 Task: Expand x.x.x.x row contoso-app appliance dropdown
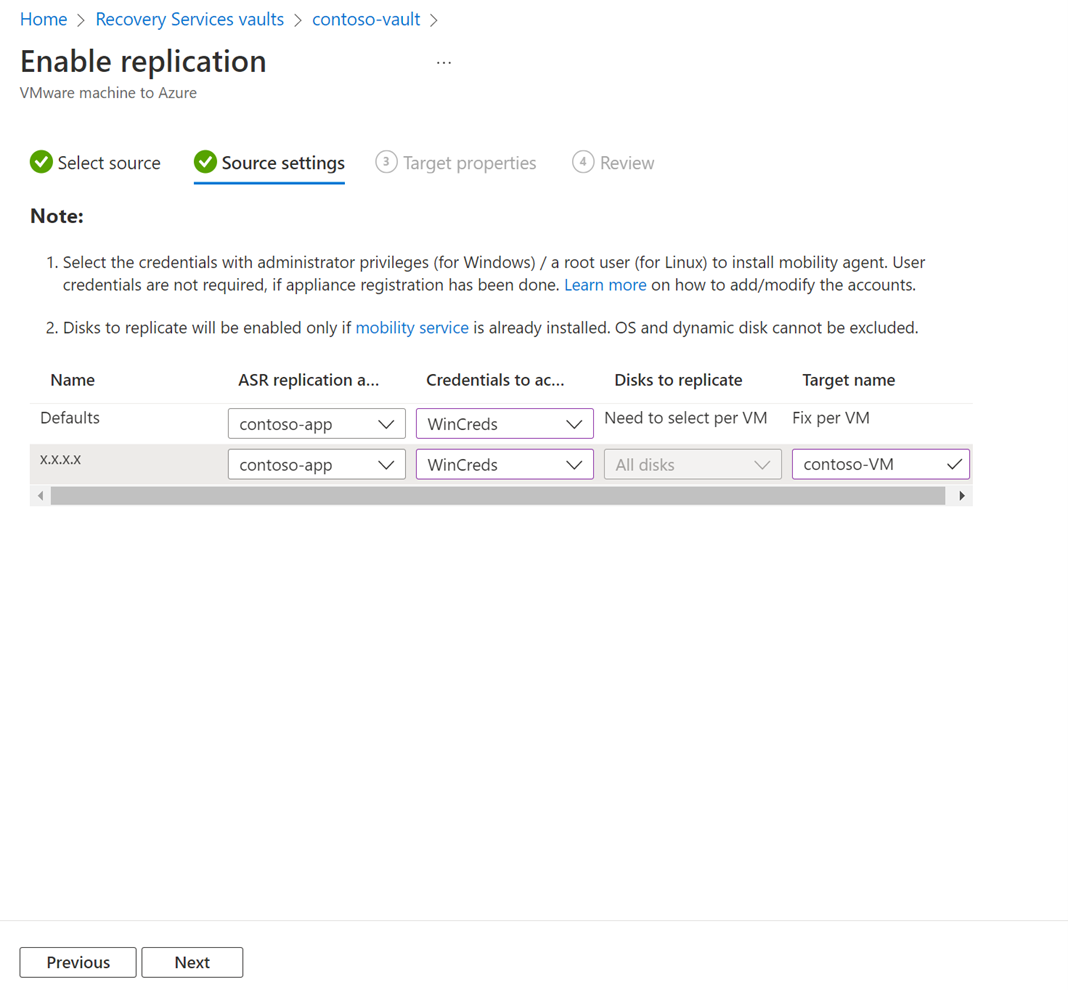click(317, 465)
